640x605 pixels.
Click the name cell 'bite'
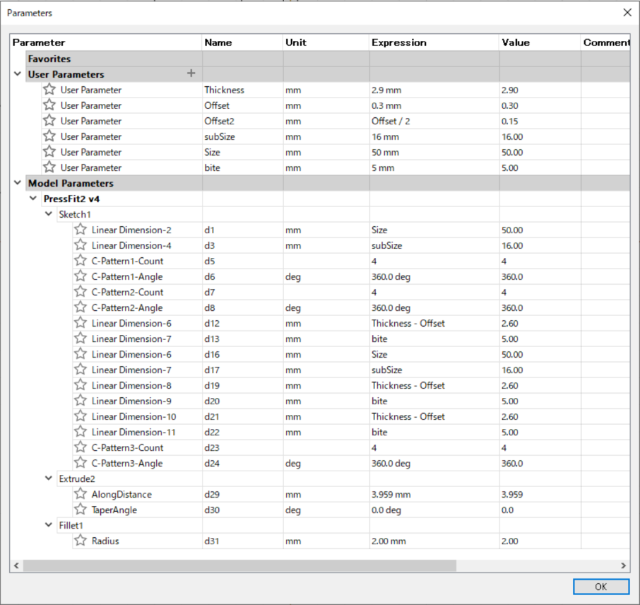pos(242,167)
